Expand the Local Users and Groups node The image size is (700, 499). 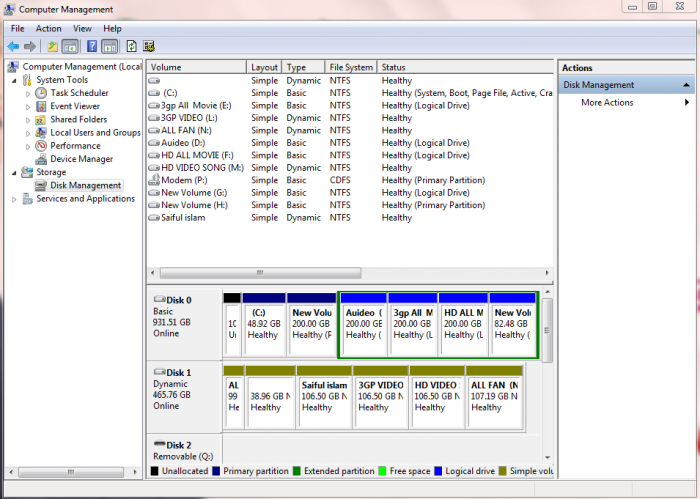(x=27, y=133)
